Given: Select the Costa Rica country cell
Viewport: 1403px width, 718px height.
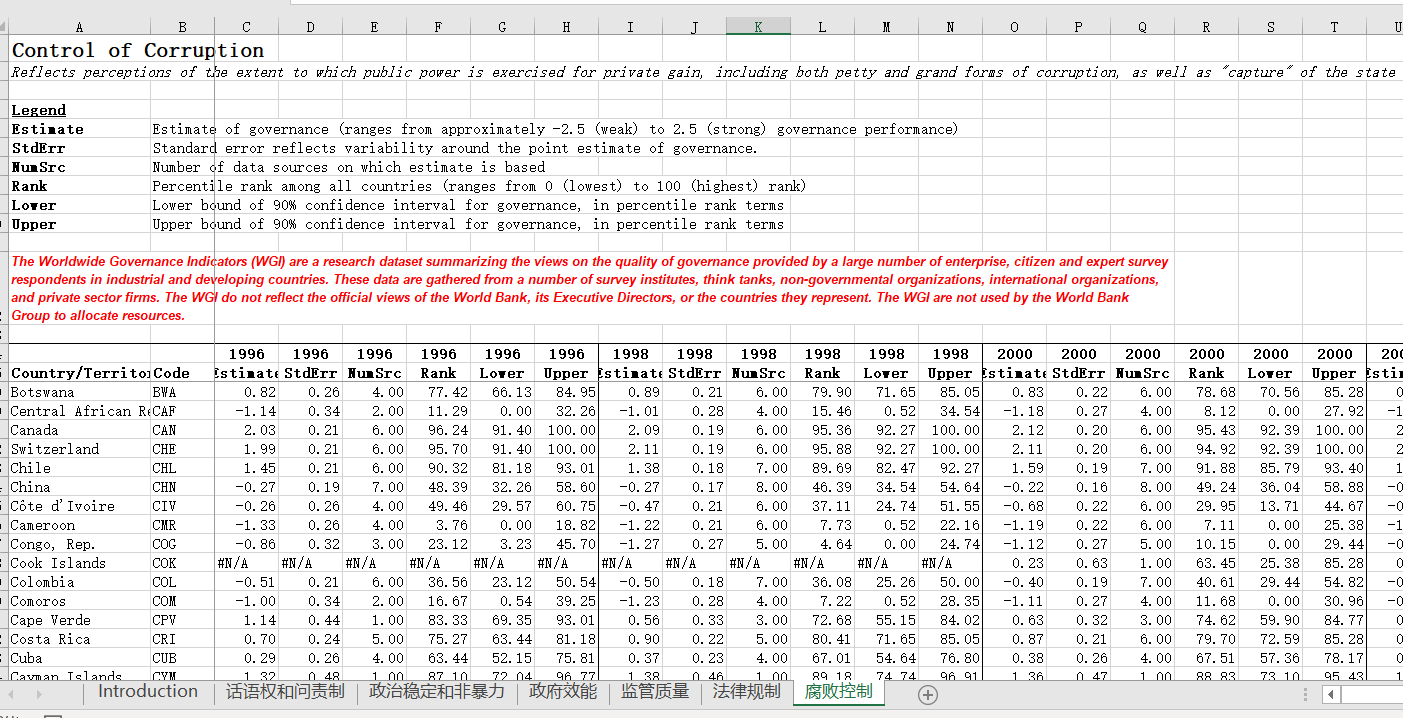Looking at the screenshot, I should pyautogui.click(x=80, y=639).
